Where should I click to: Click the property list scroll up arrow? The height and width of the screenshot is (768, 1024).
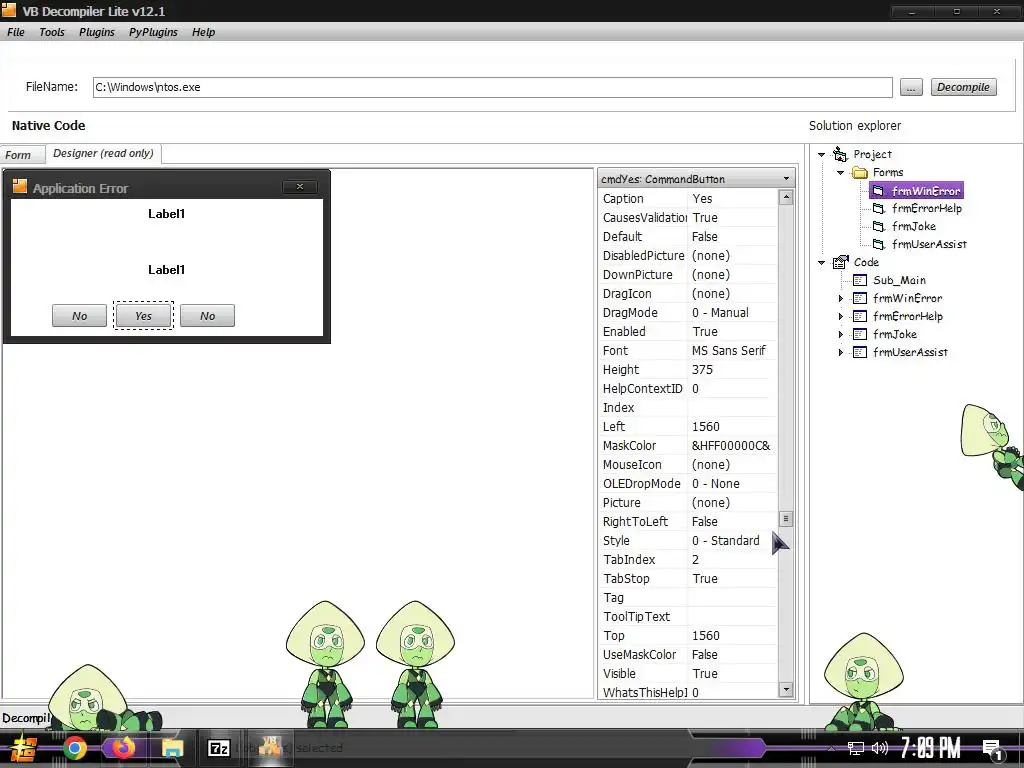coord(786,197)
